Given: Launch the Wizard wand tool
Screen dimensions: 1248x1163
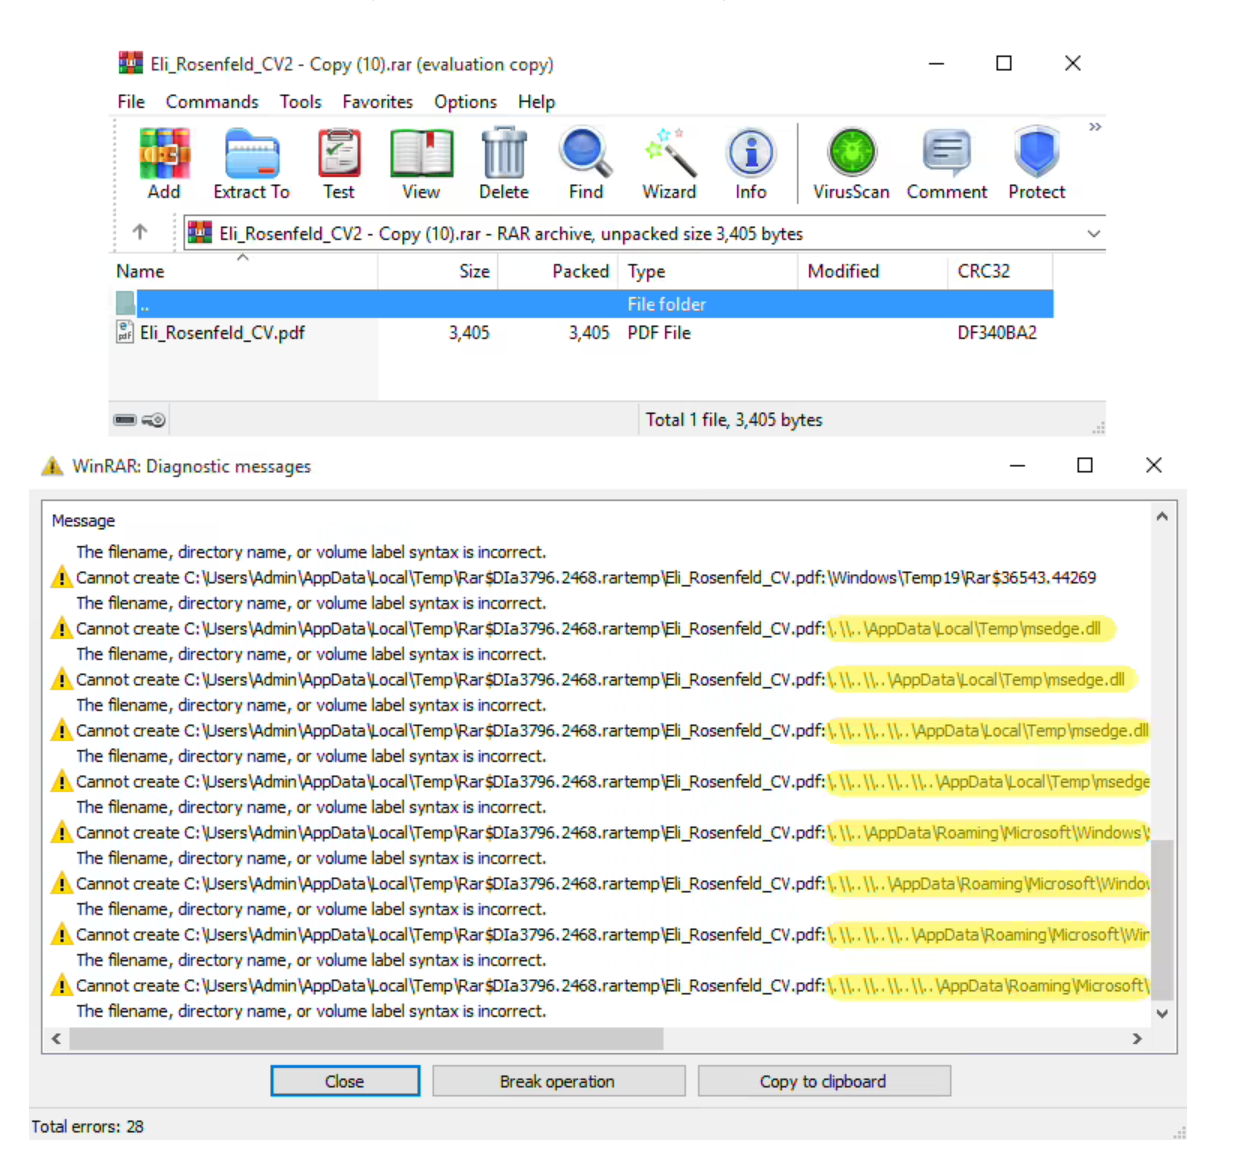Looking at the screenshot, I should click(x=669, y=163).
